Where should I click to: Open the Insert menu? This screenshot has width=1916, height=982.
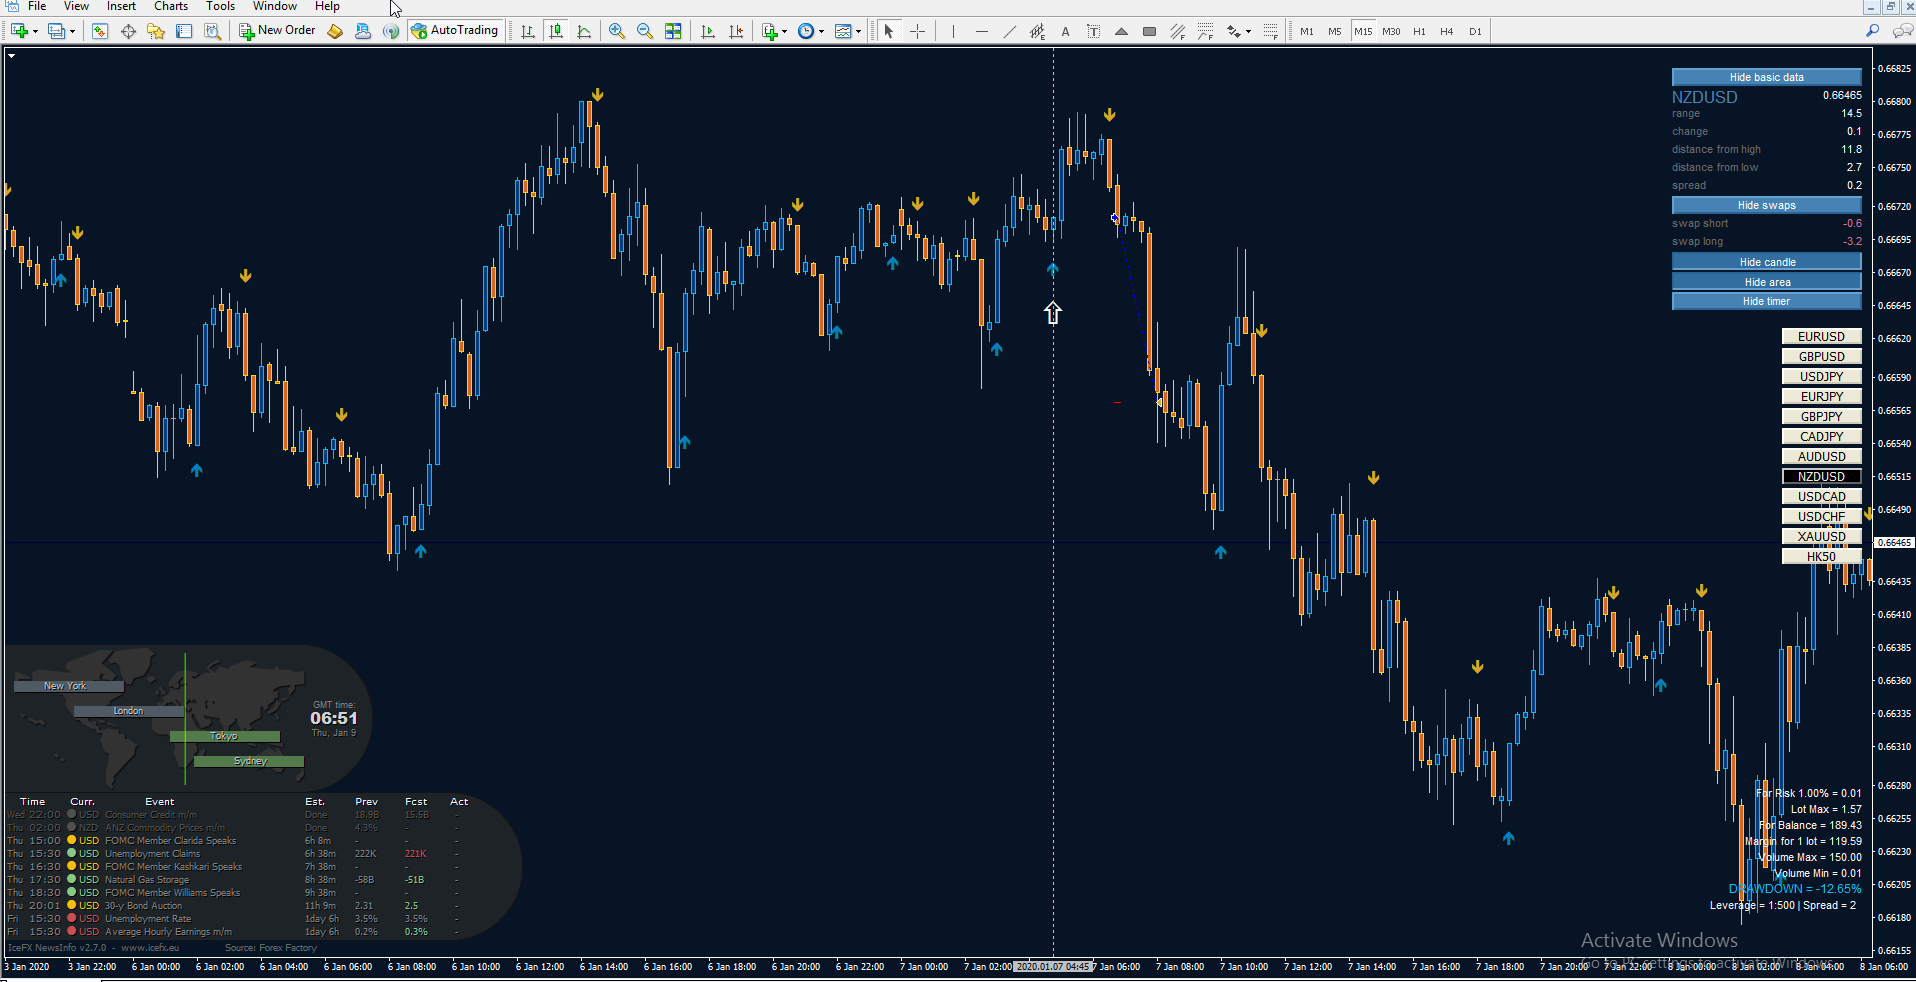point(121,6)
